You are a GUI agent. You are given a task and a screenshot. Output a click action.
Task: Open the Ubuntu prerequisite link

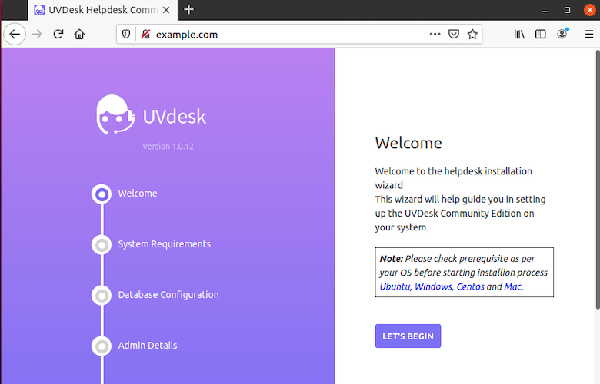coord(395,286)
